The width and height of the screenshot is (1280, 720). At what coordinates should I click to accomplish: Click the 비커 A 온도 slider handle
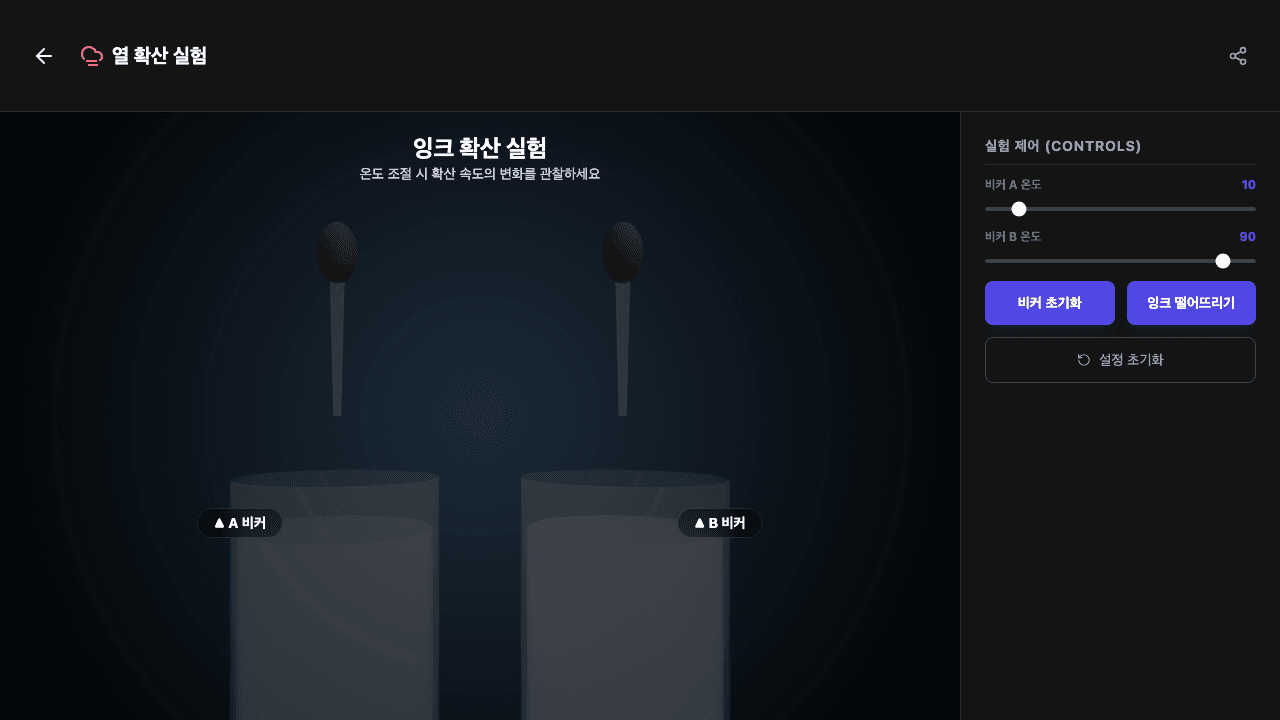coord(1019,209)
